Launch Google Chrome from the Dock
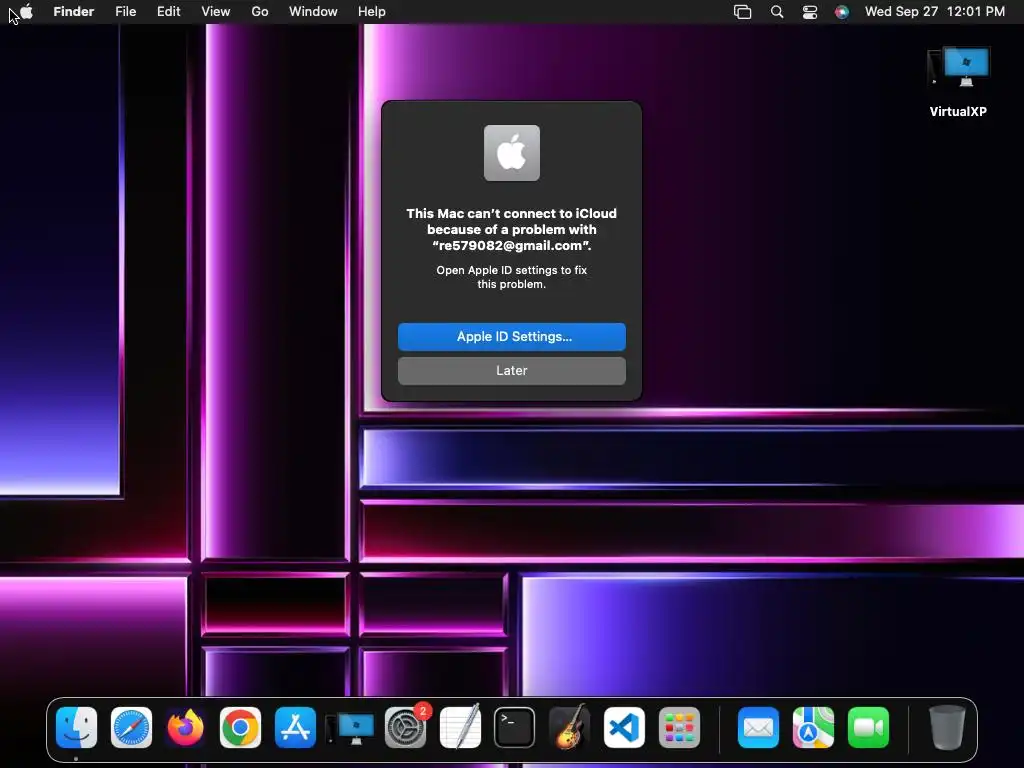Viewport: 1024px width, 768px height. [x=240, y=728]
